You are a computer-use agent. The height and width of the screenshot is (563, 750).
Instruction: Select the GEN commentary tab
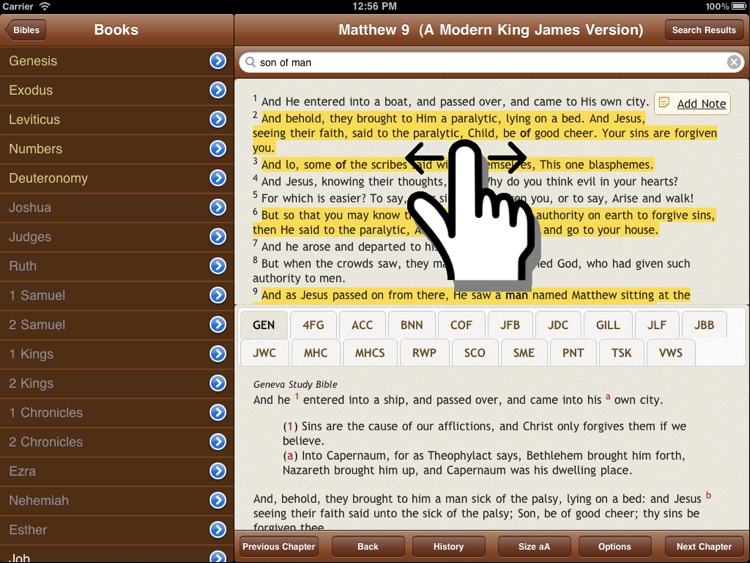tap(264, 325)
